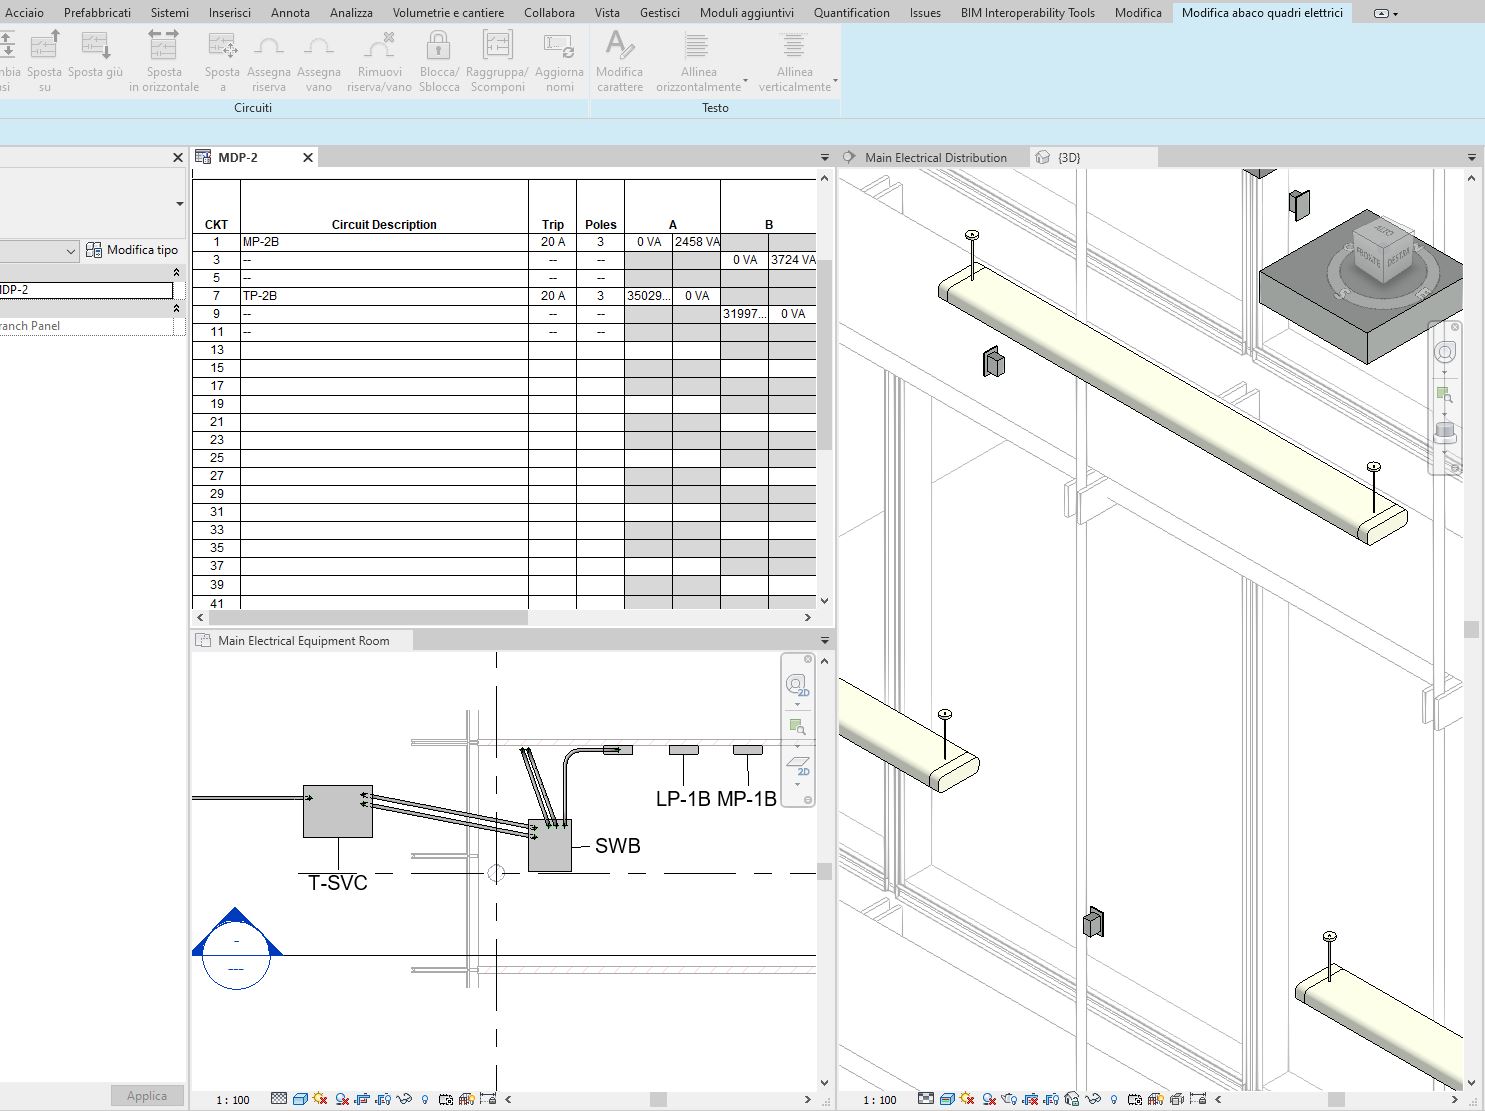The width and height of the screenshot is (1485, 1111).
Task: Click the 1:100 scale control in status bar
Action: tap(232, 1099)
